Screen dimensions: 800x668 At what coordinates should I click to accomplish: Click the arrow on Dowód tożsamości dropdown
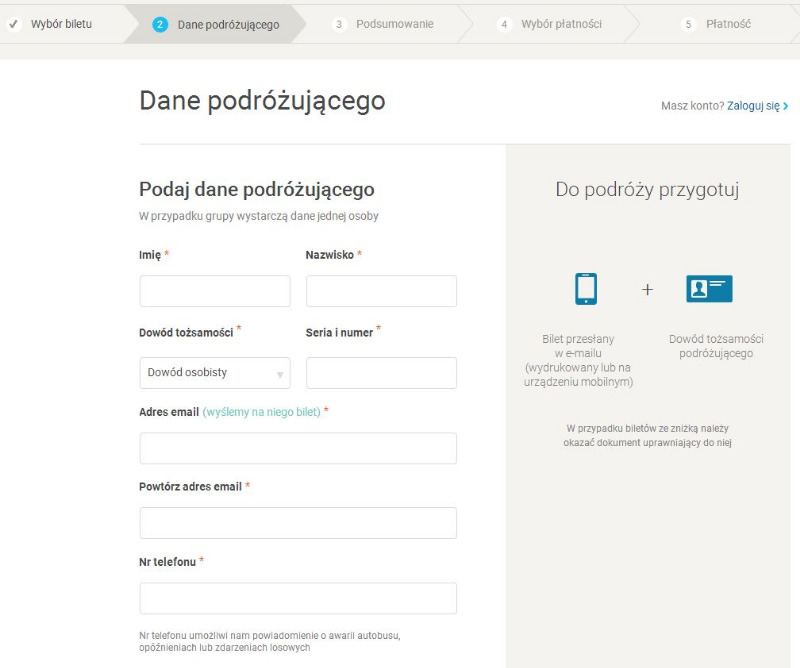coord(280,375)
